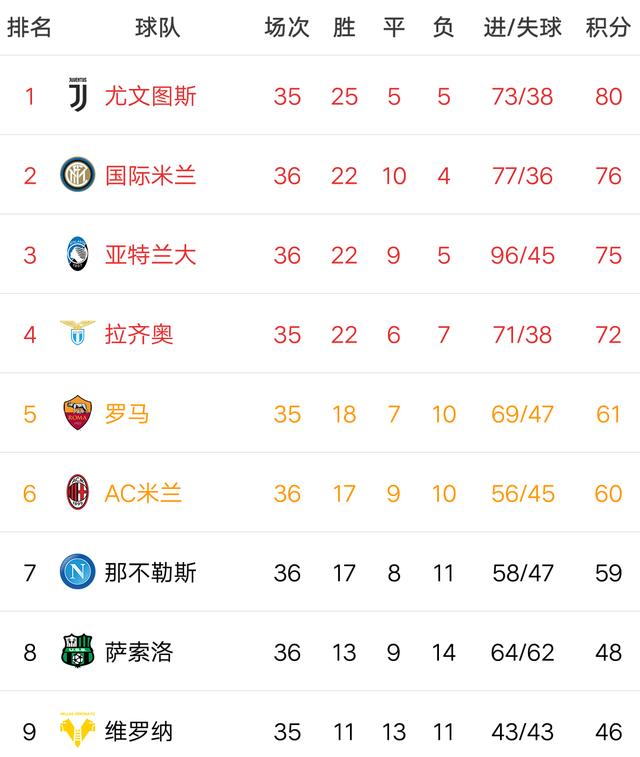Screen dimensions: 640x757
Task: Click the 积分 column header
Action: coord(608,27)
